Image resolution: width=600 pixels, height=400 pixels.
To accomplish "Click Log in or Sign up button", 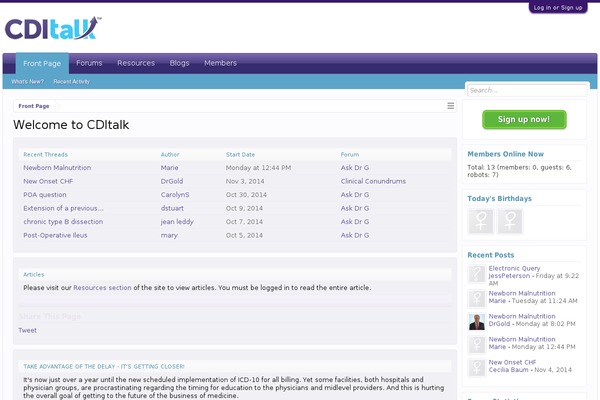I will pos(557,7).
